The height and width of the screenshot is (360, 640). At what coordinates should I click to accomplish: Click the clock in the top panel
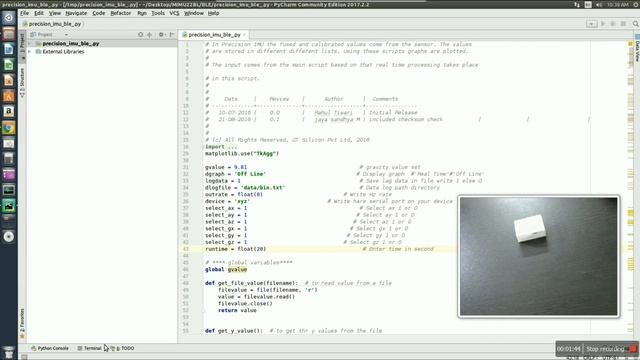(617, 4)
